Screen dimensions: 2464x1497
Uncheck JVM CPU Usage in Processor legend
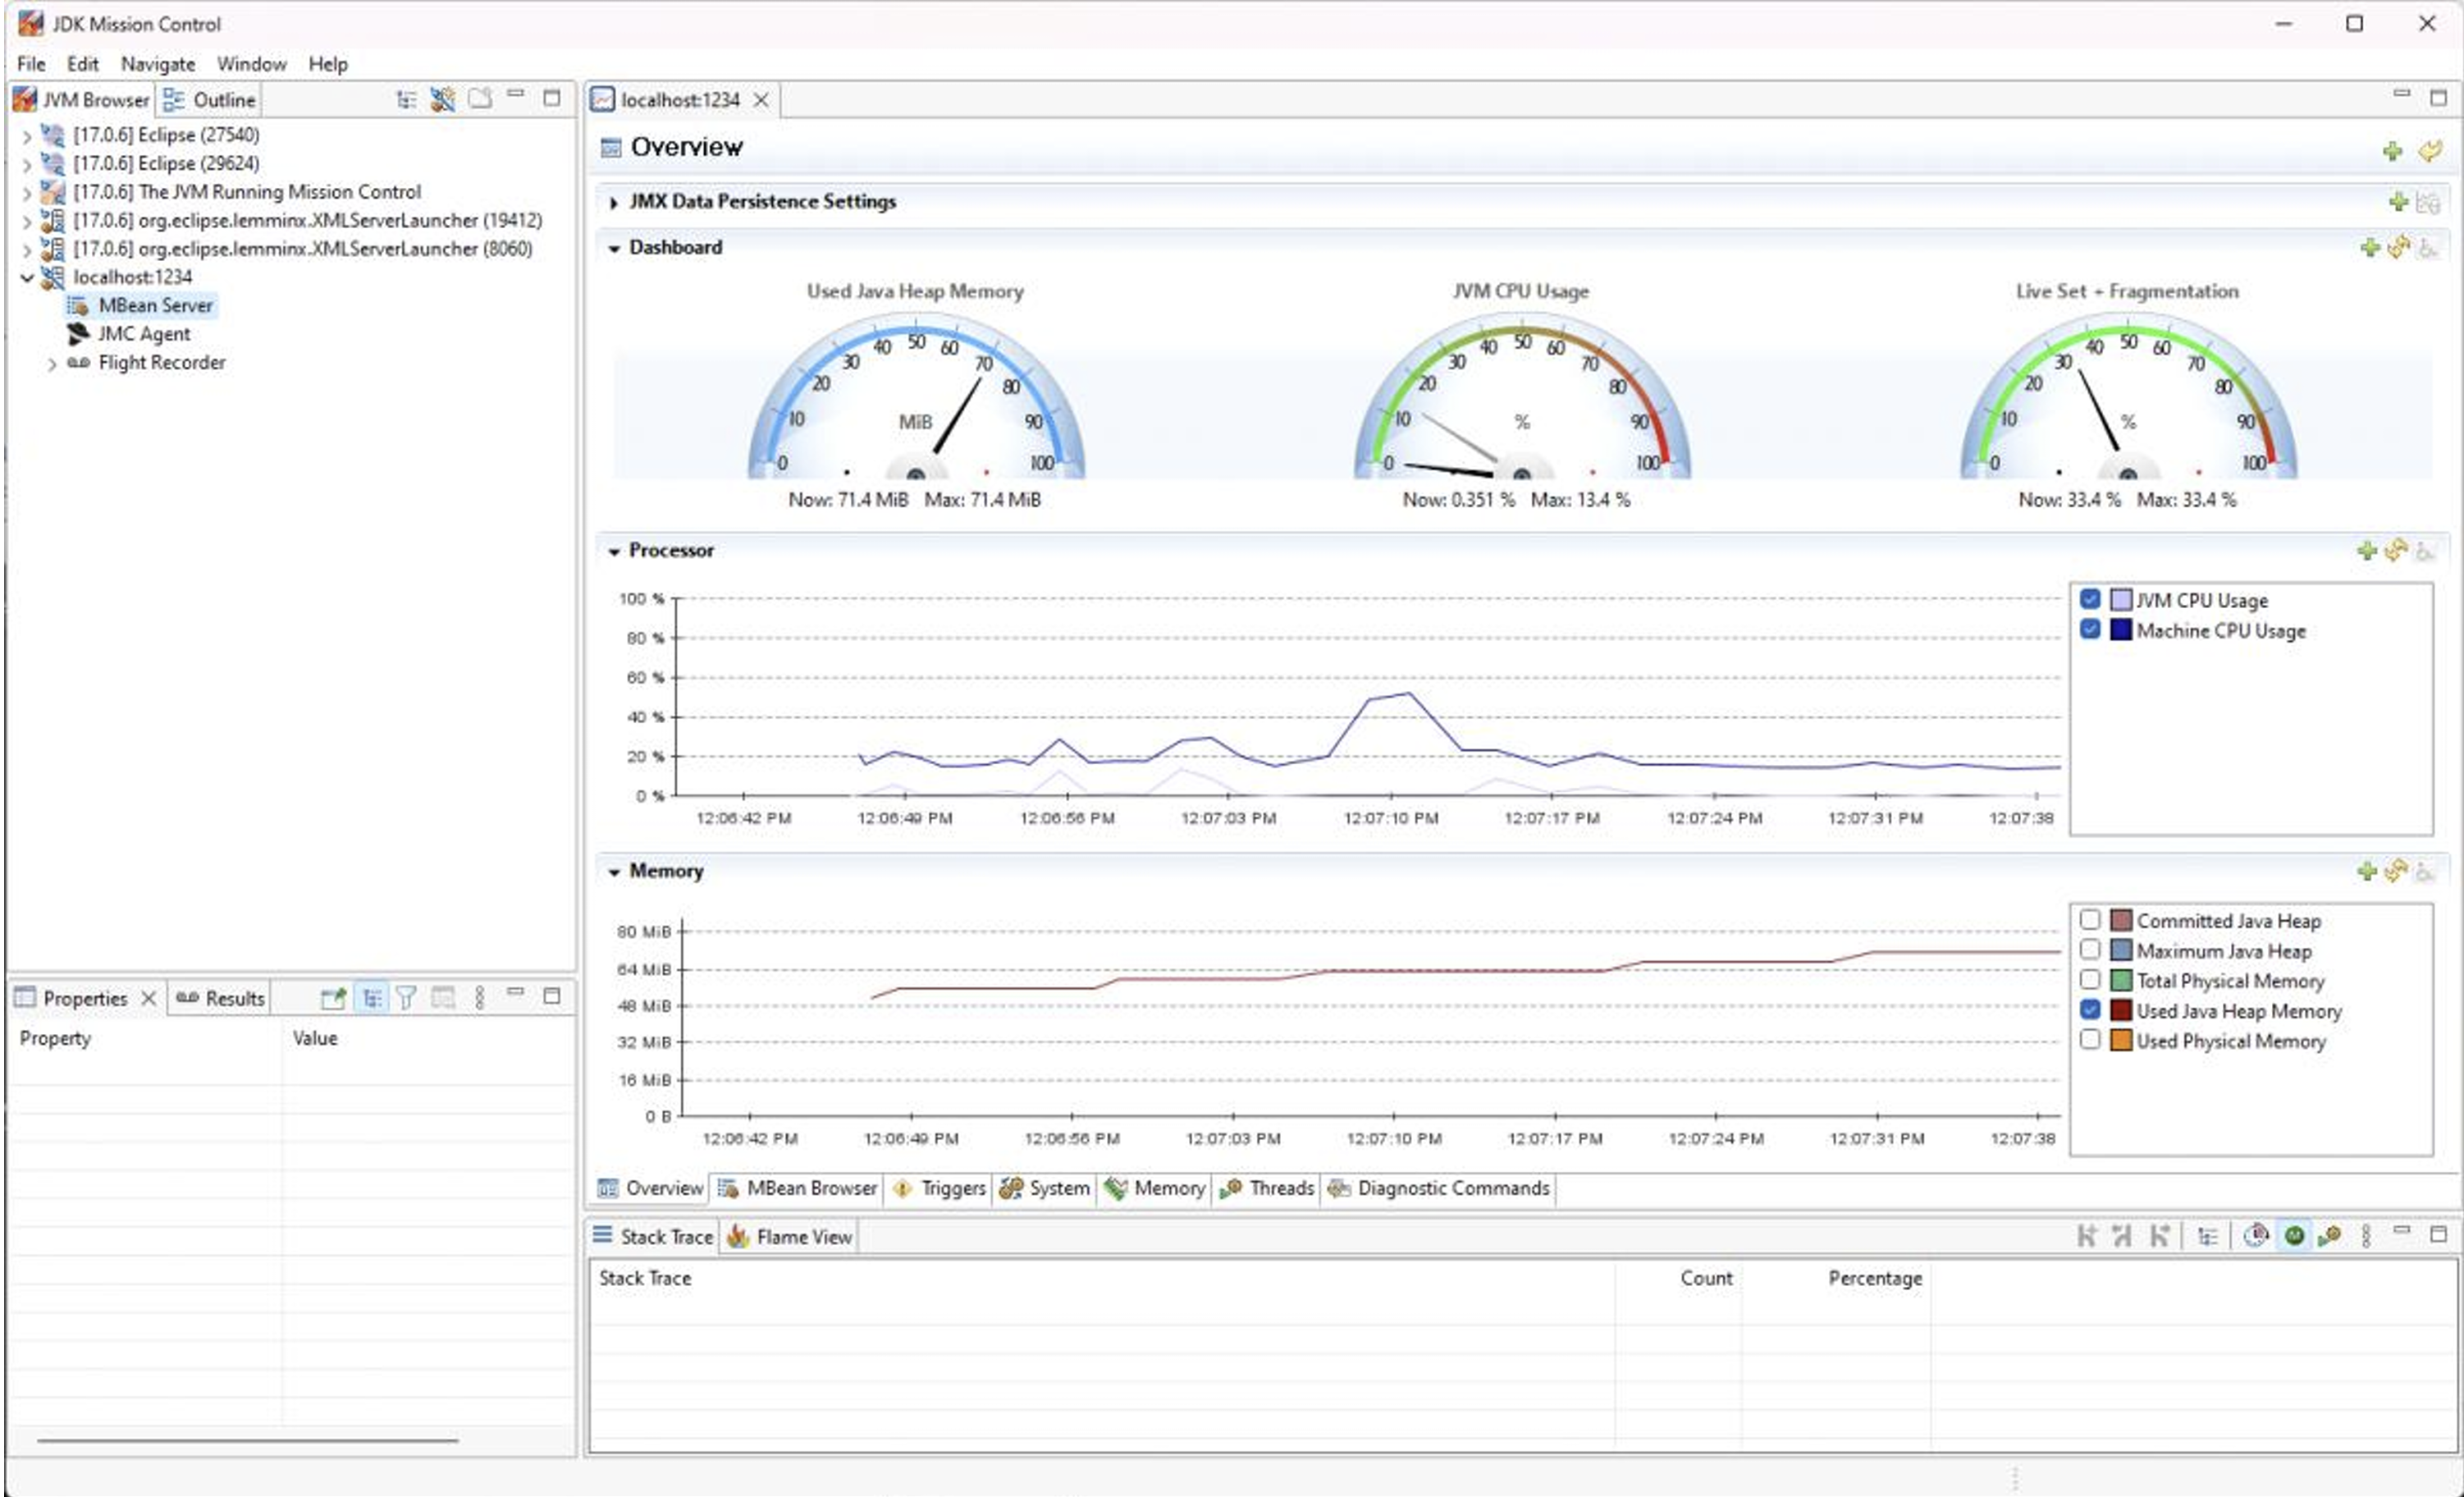coord(2090,599)
